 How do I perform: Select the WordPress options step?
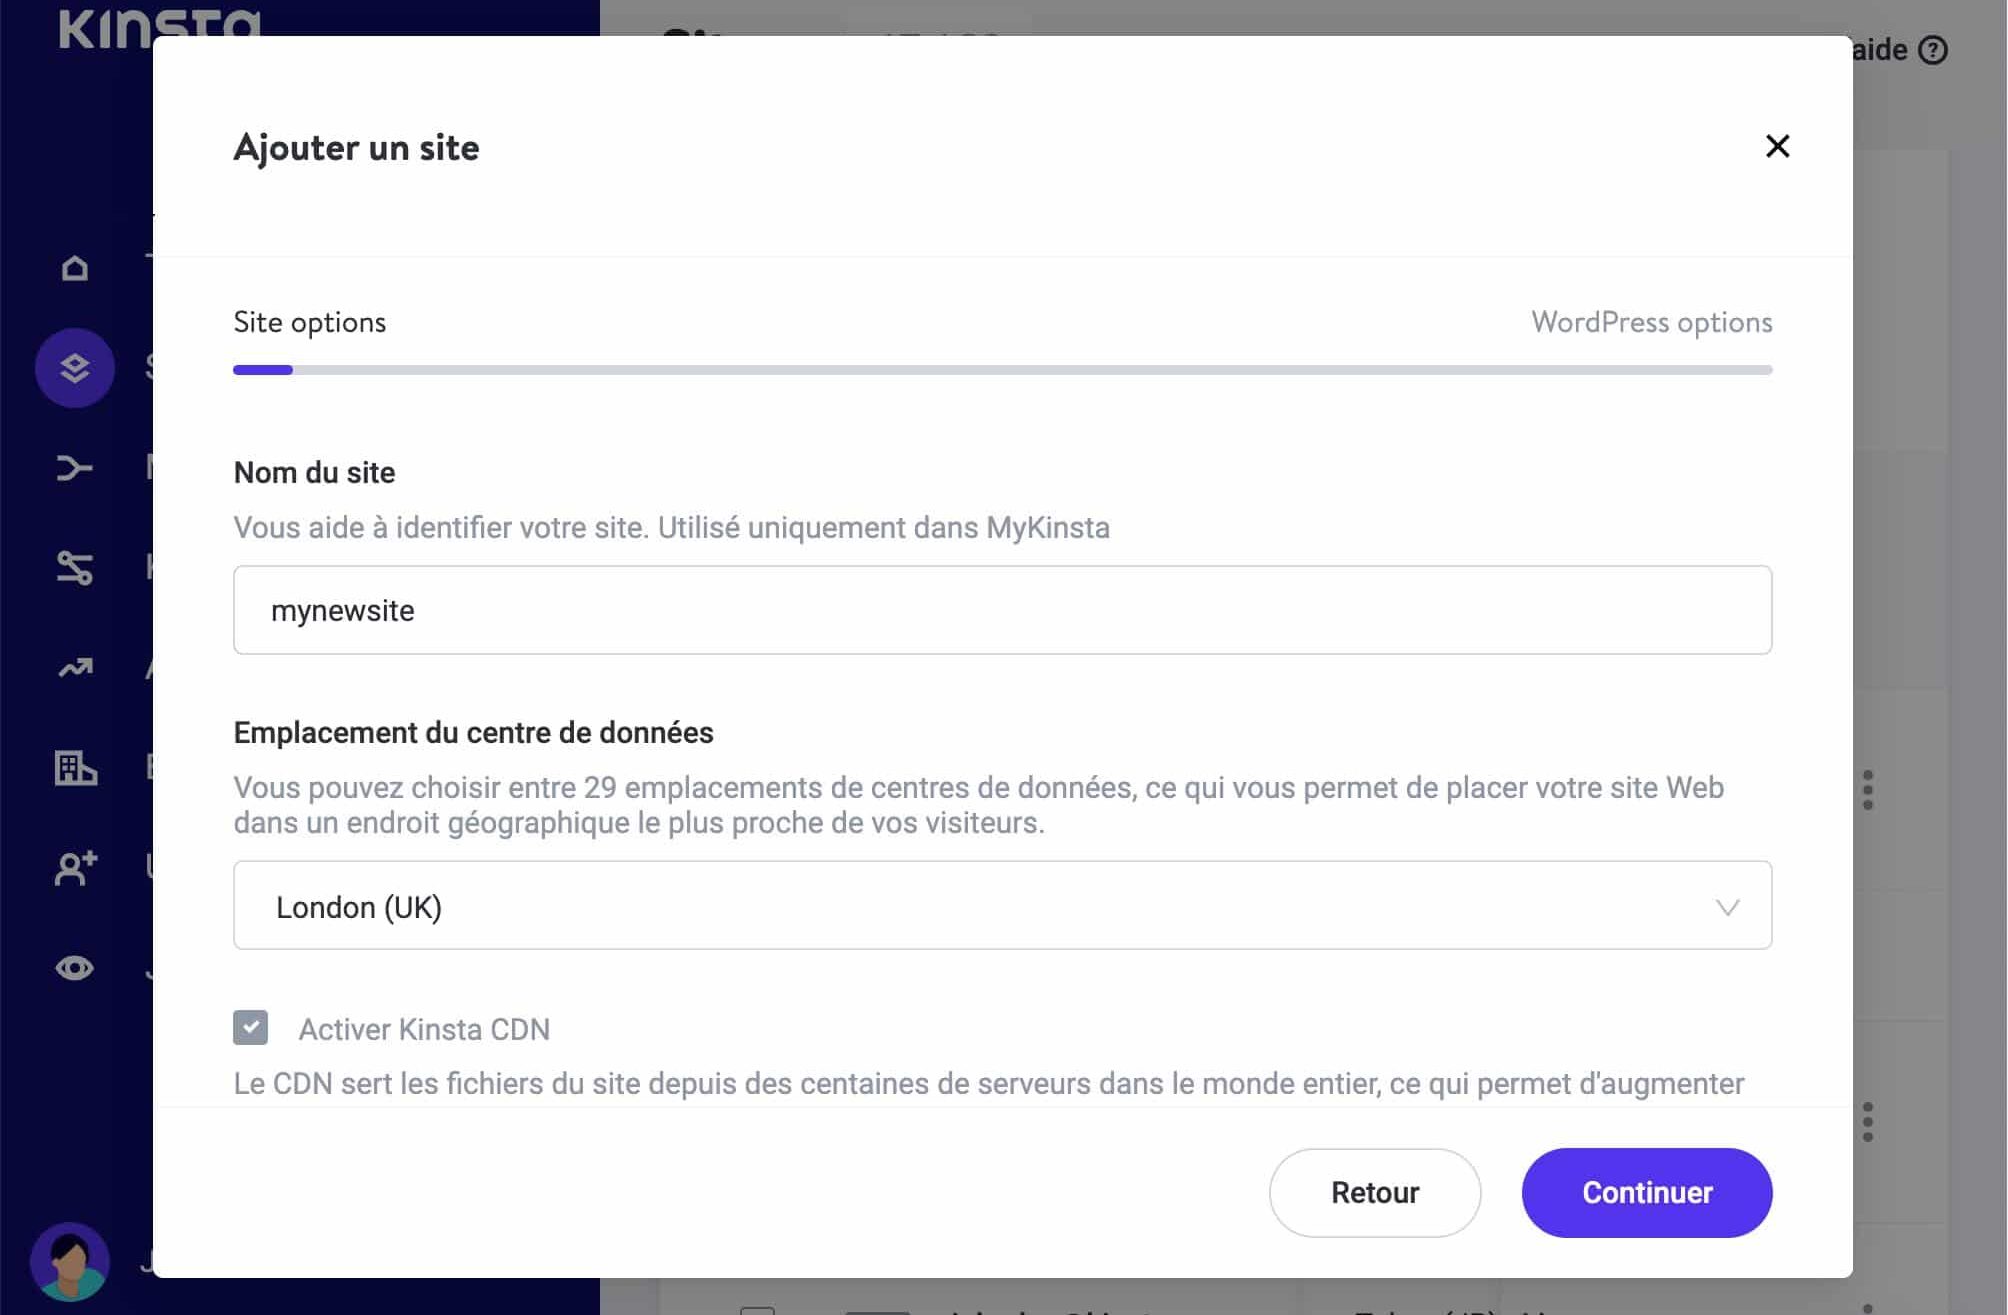pyautogui.click(x=1651, y=322)
